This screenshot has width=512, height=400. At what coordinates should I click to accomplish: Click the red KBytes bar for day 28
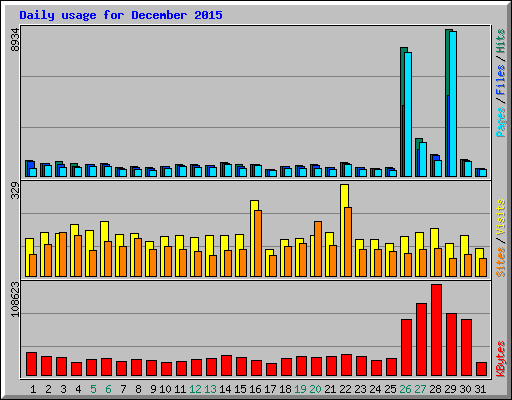click(x=436, y=330)
